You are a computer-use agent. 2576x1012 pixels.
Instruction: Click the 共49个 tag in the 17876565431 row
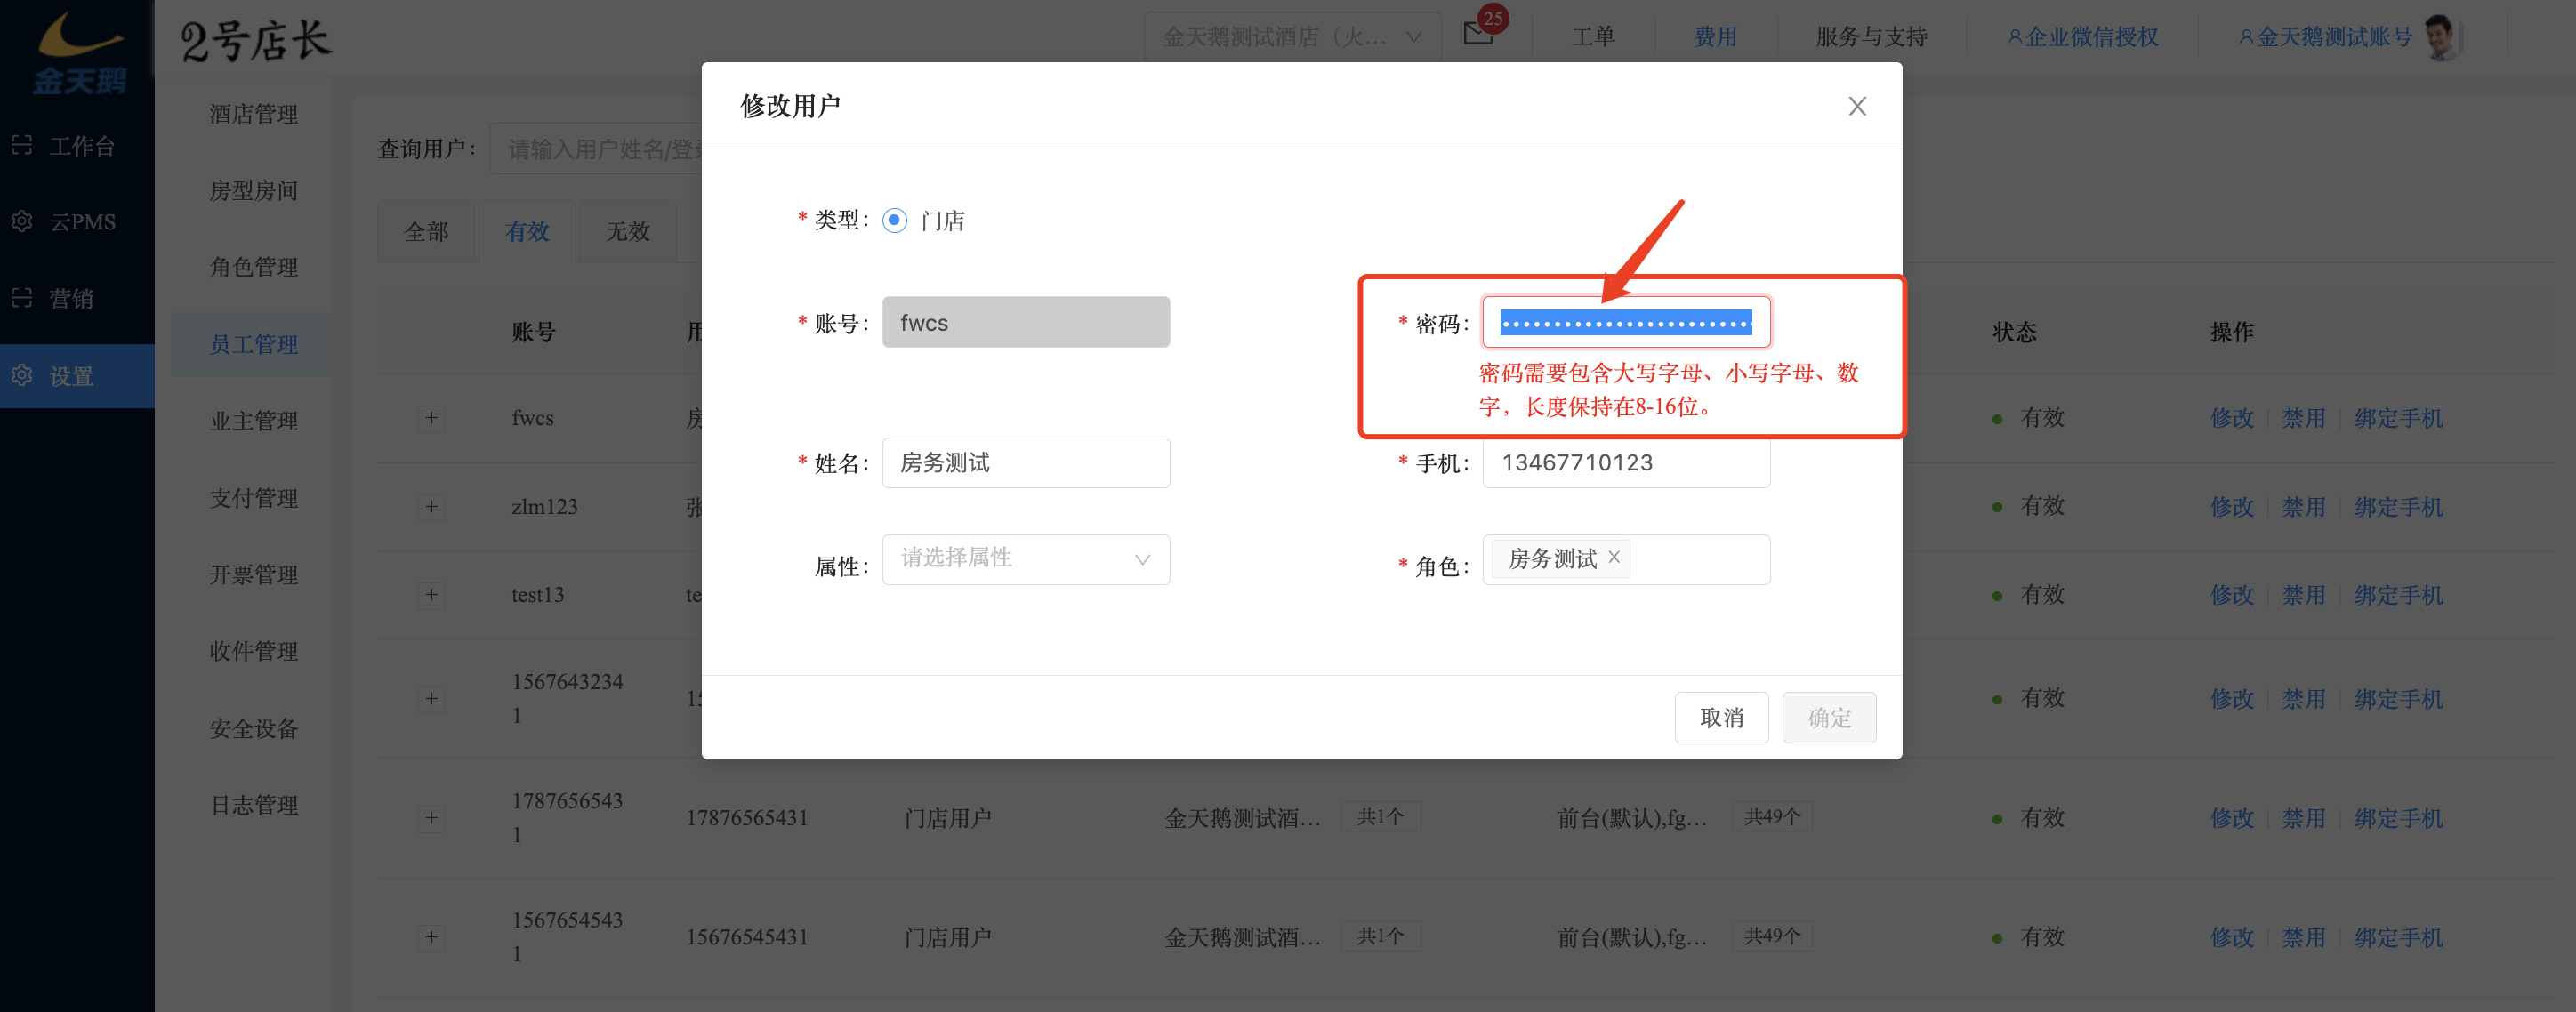pyautogui.click(x=1772, y=817)
